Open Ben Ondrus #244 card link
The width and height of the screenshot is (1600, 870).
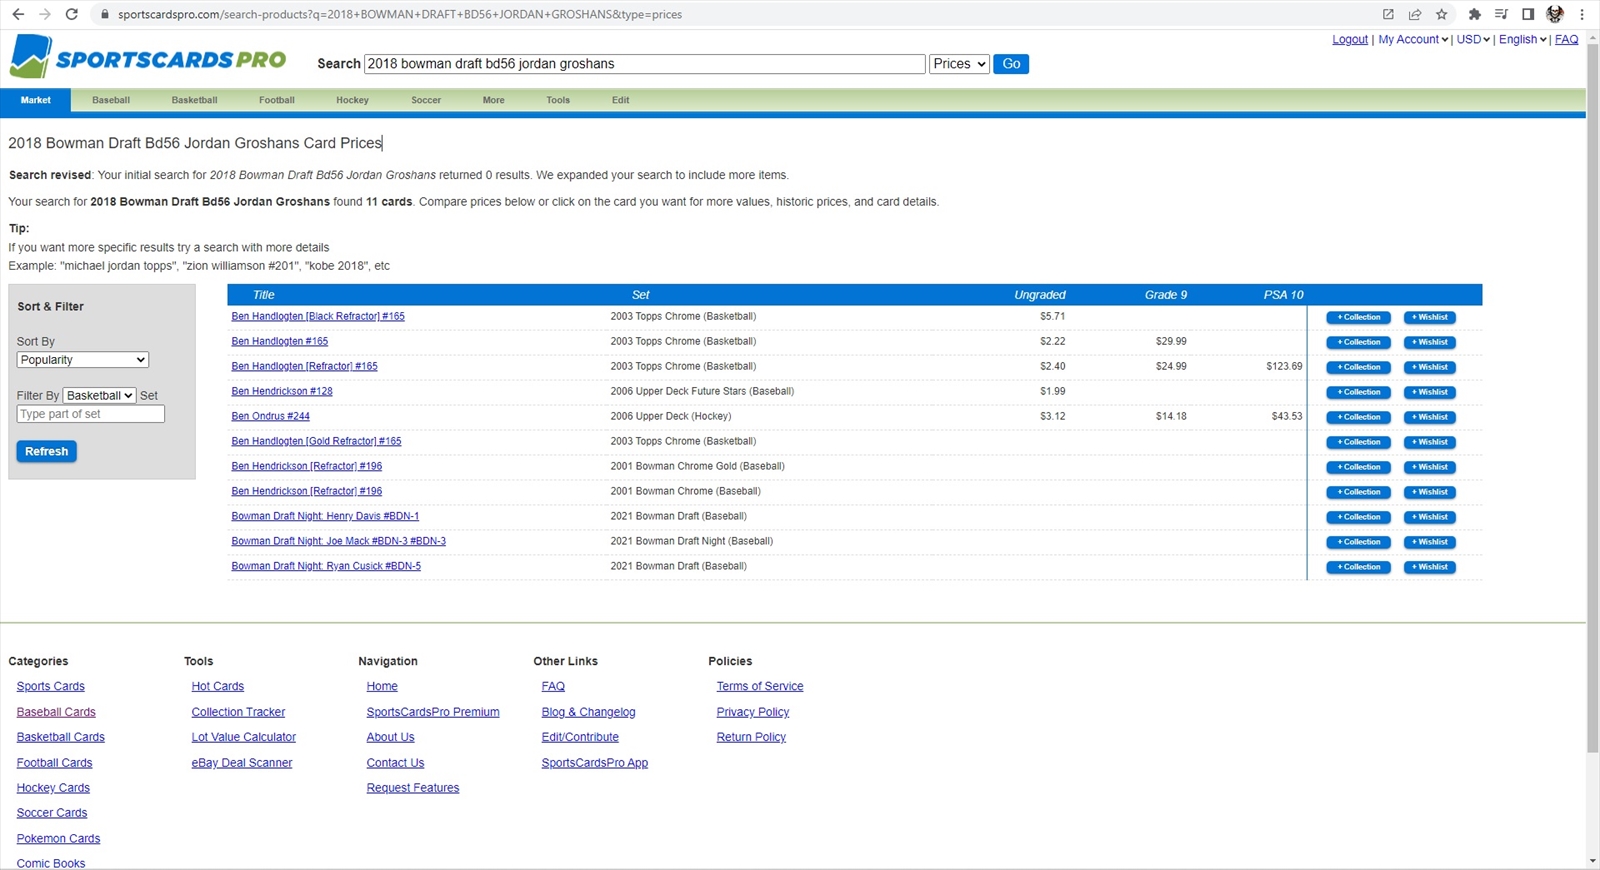[271, 417]
